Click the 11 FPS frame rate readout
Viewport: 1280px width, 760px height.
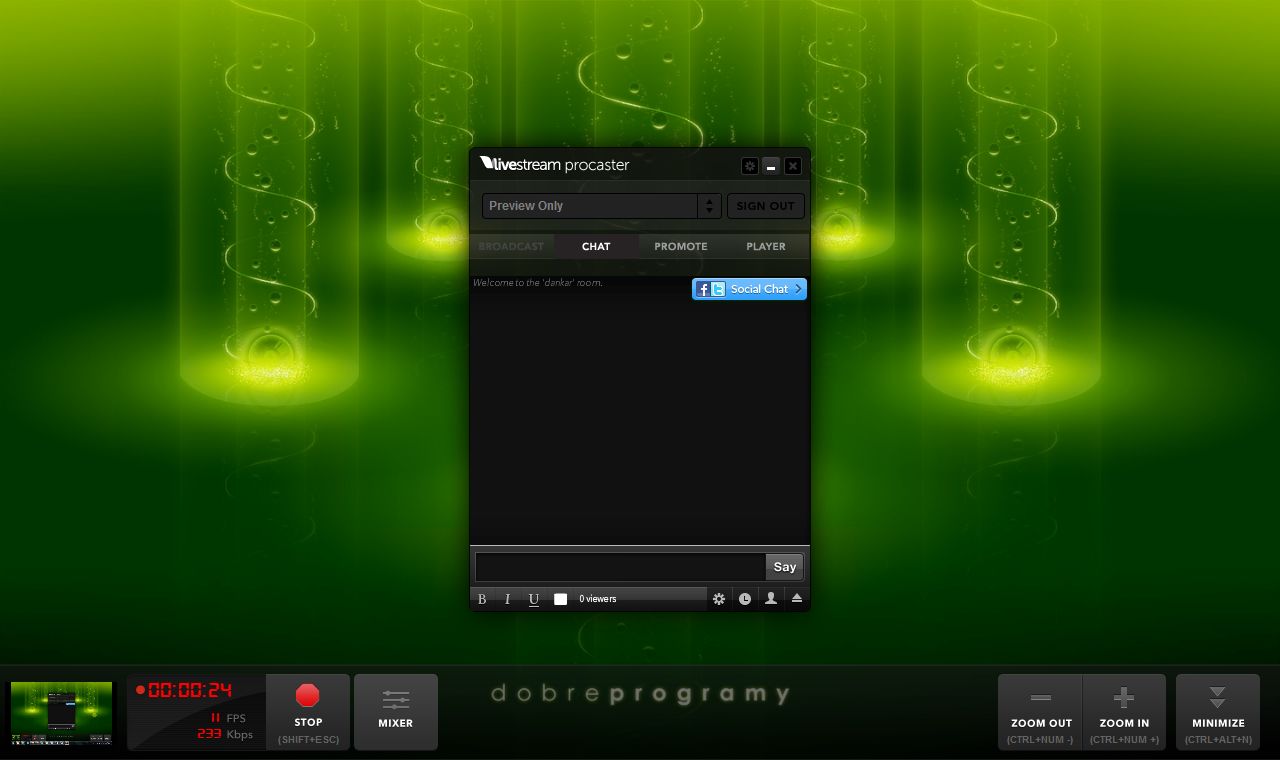tap(227, 718)
